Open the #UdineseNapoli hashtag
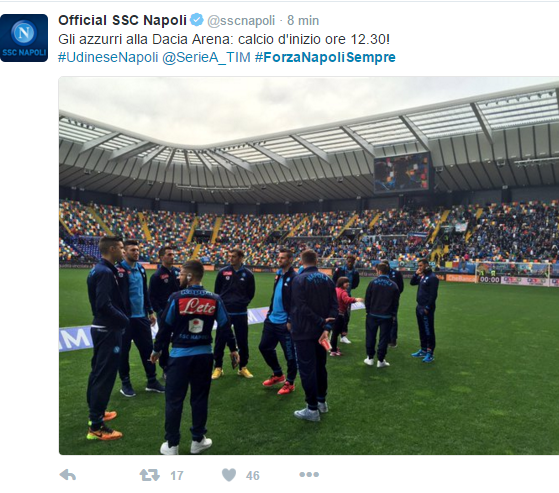 point(108,57)
